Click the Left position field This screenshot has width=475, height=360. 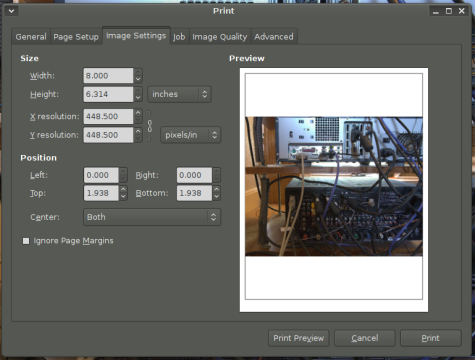point(101,175)
